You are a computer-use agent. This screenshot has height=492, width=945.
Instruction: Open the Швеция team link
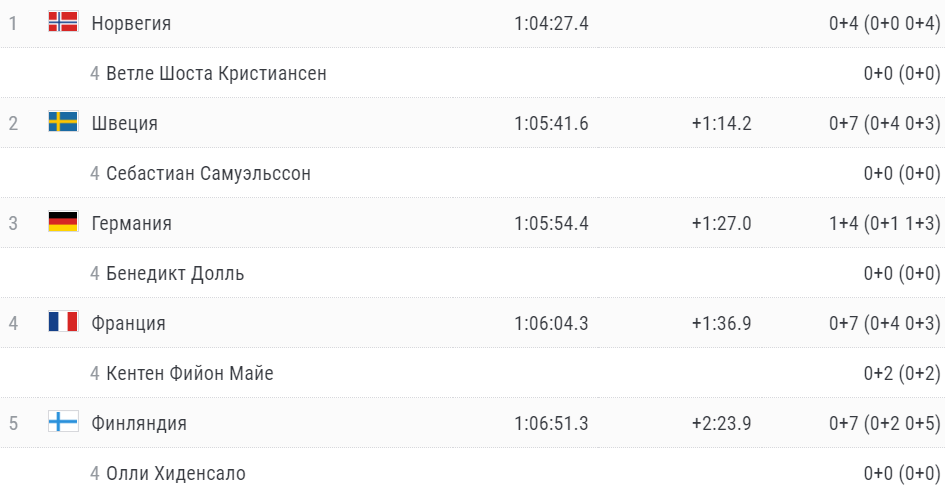(x=124, y=123)
